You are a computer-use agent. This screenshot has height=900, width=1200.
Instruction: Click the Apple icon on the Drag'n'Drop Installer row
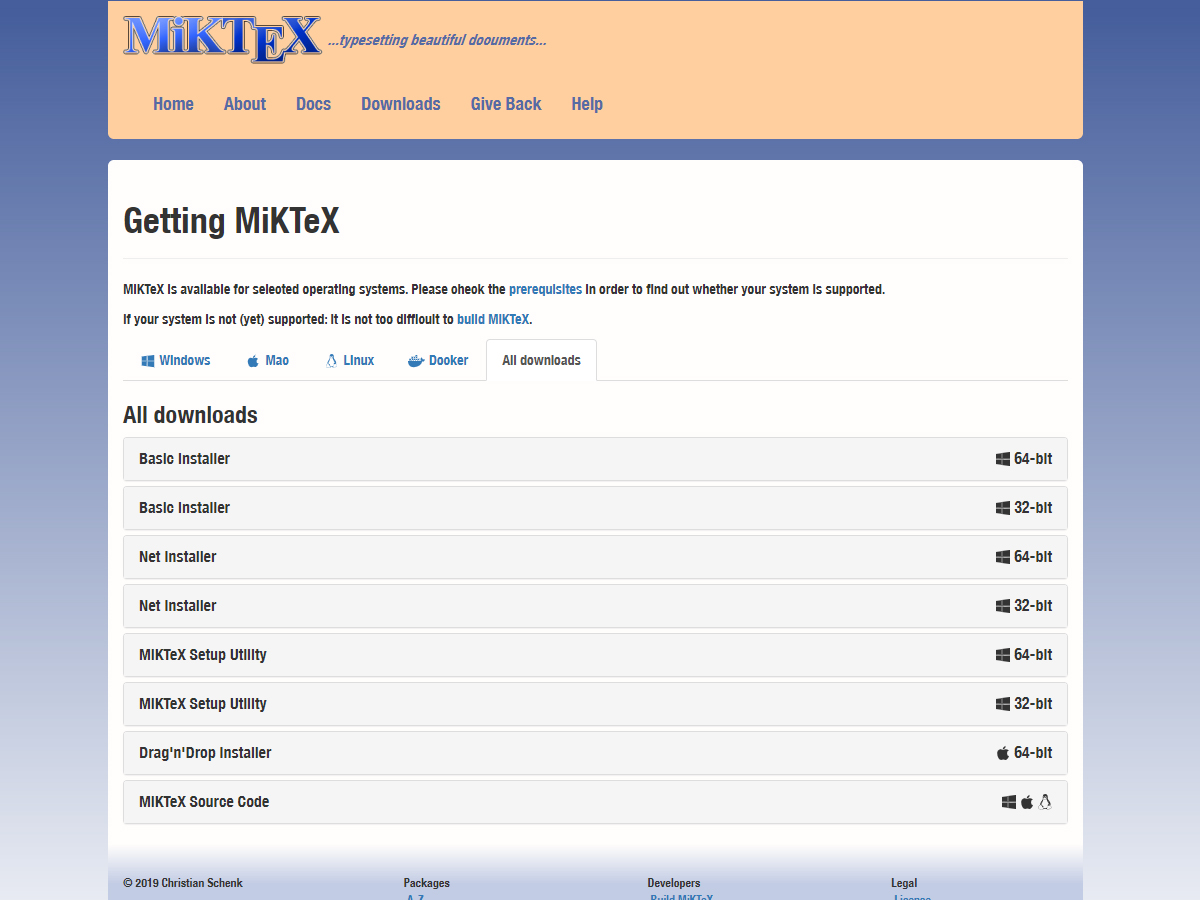pos(1003,753)
